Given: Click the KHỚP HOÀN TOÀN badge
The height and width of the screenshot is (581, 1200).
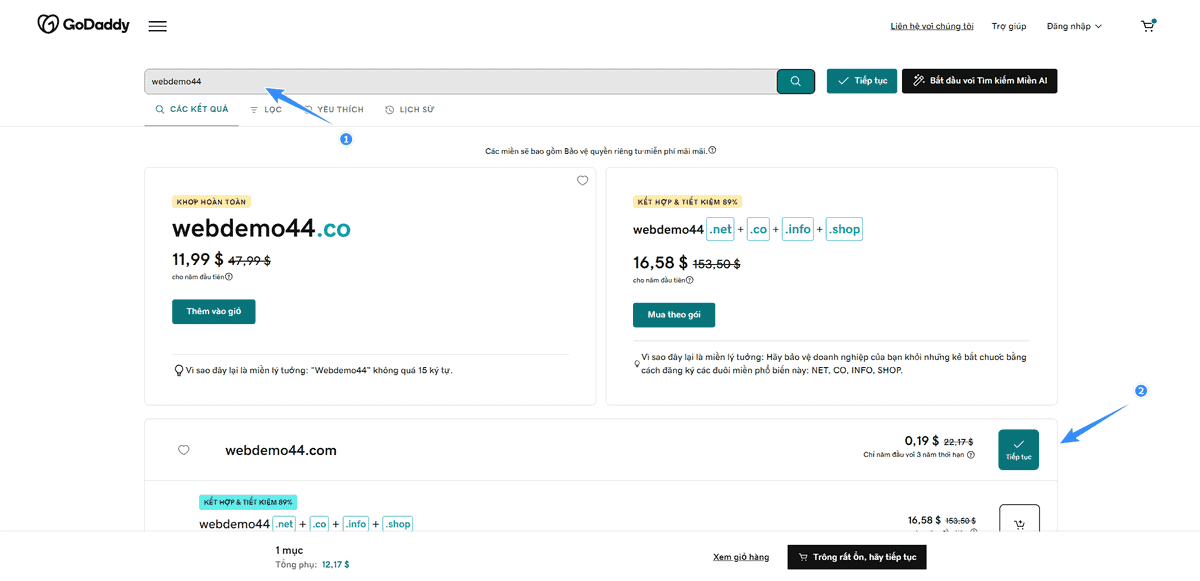Looking at the screenshot, I should pos(211,201).
